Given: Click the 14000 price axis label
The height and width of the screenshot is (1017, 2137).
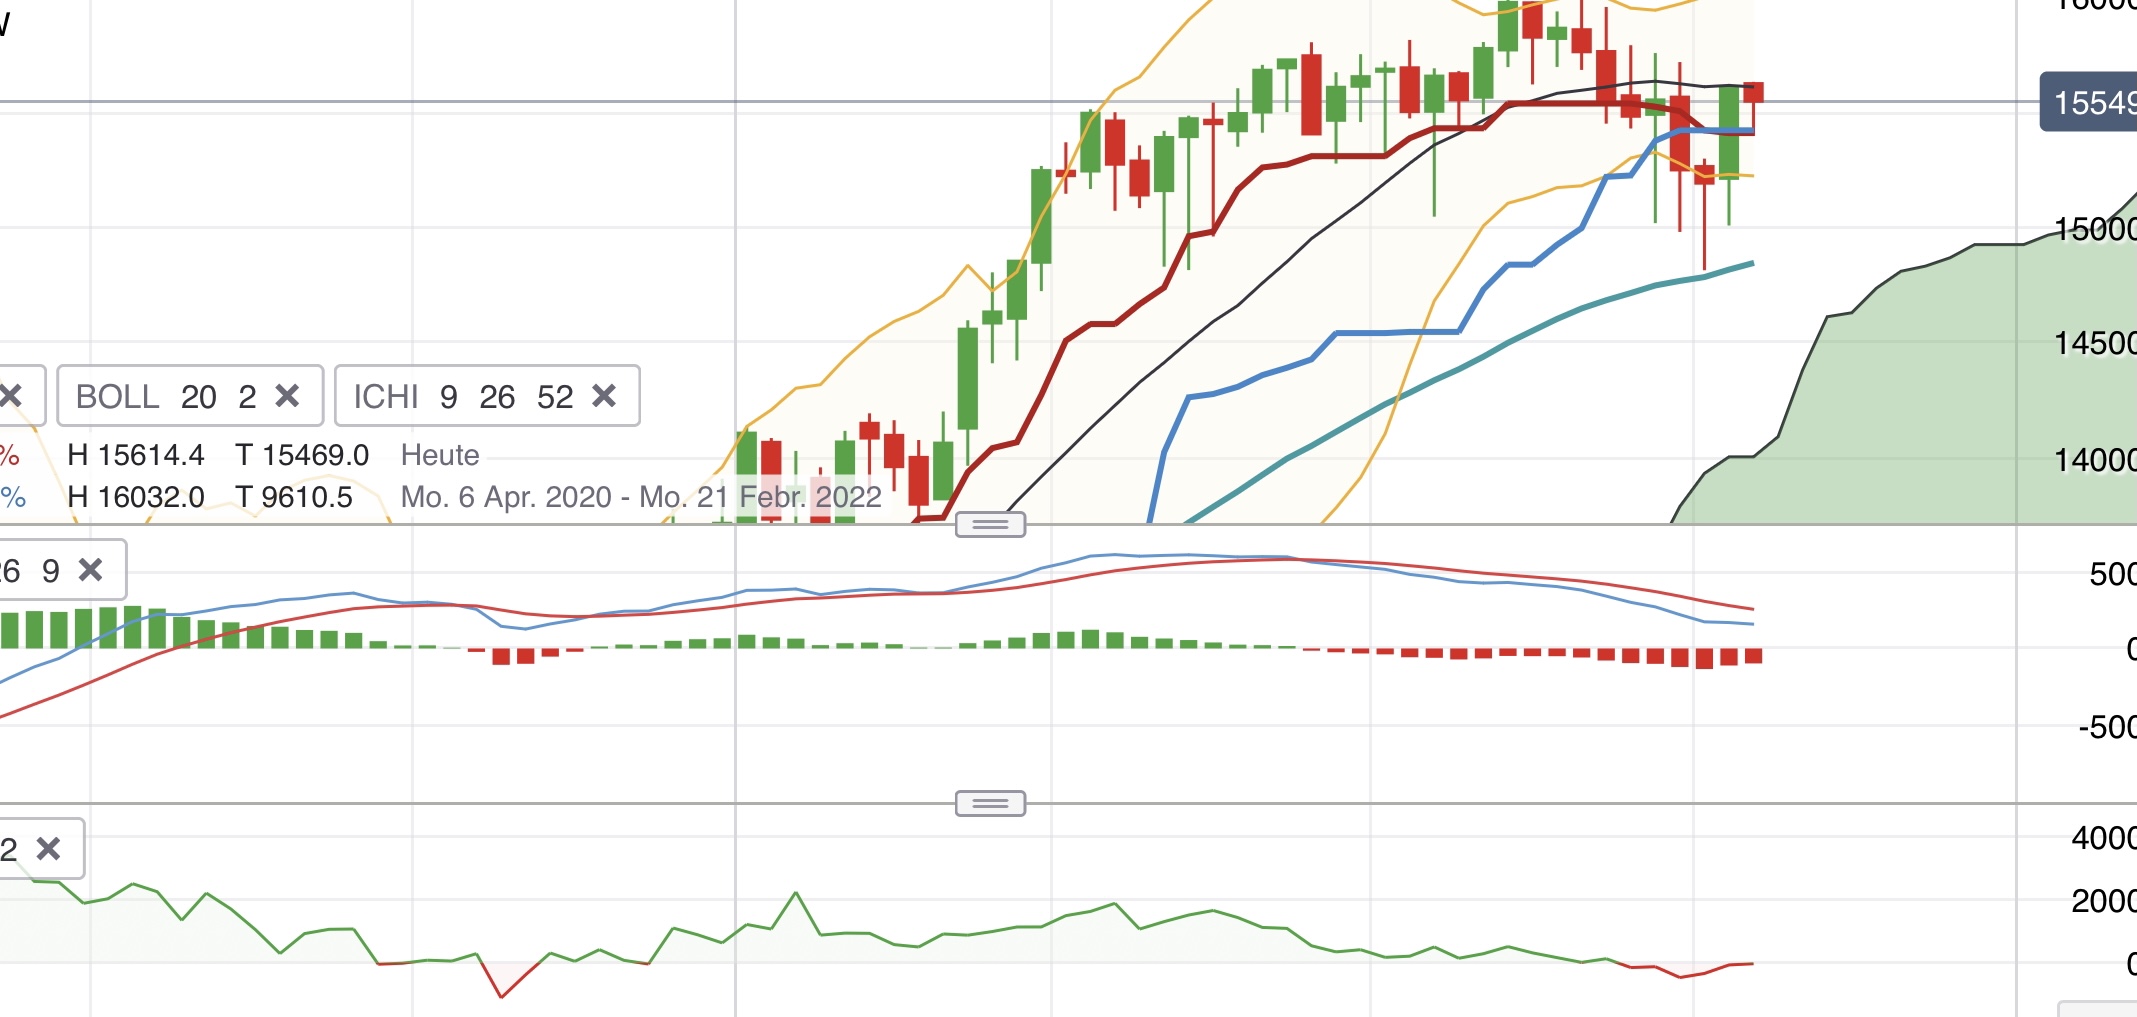Looking at the screenshot, I should coord(2095,460).
